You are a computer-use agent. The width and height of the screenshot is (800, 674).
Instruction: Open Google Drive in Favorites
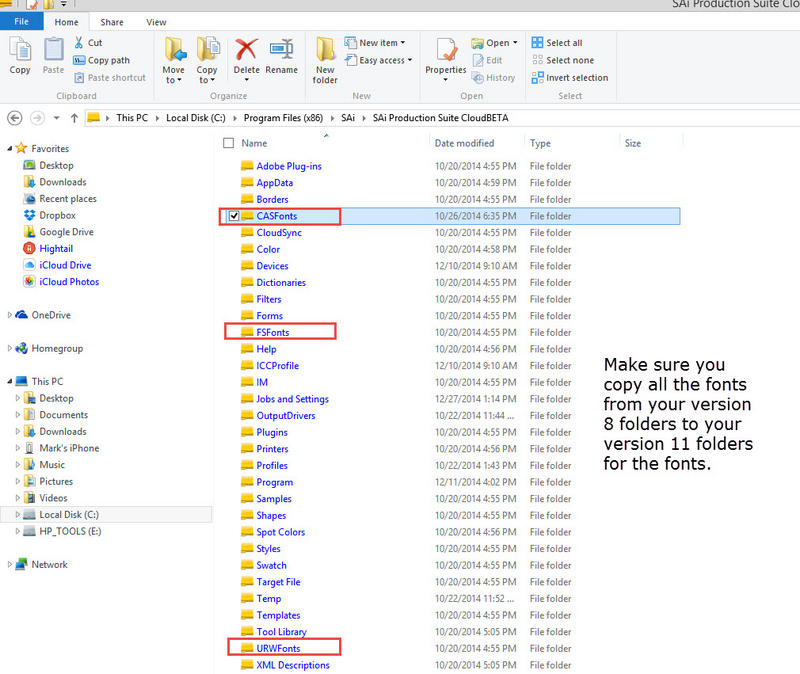point(59,232)
